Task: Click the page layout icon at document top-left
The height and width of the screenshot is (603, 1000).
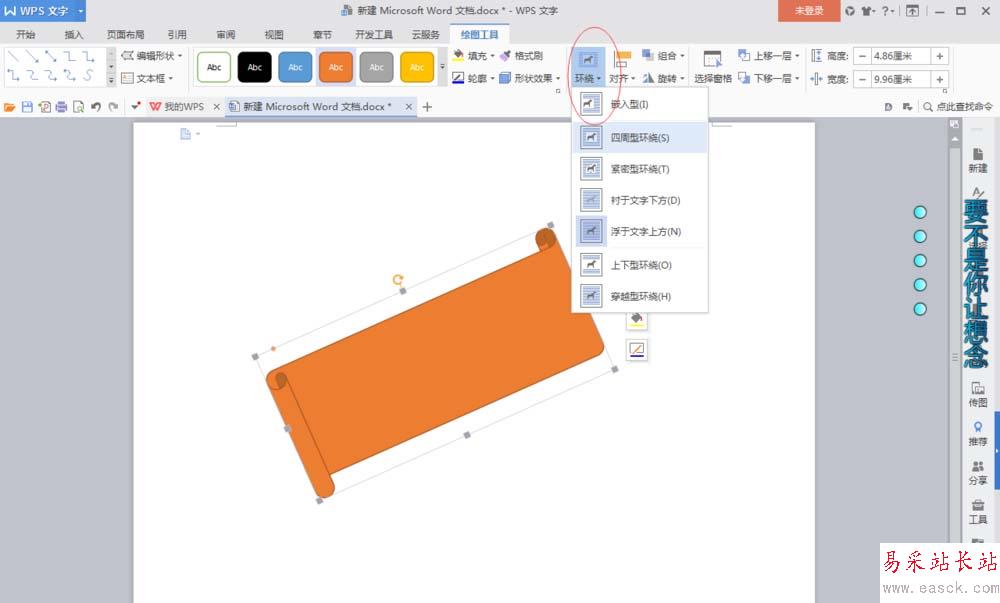Action: [x=186, y=134]
